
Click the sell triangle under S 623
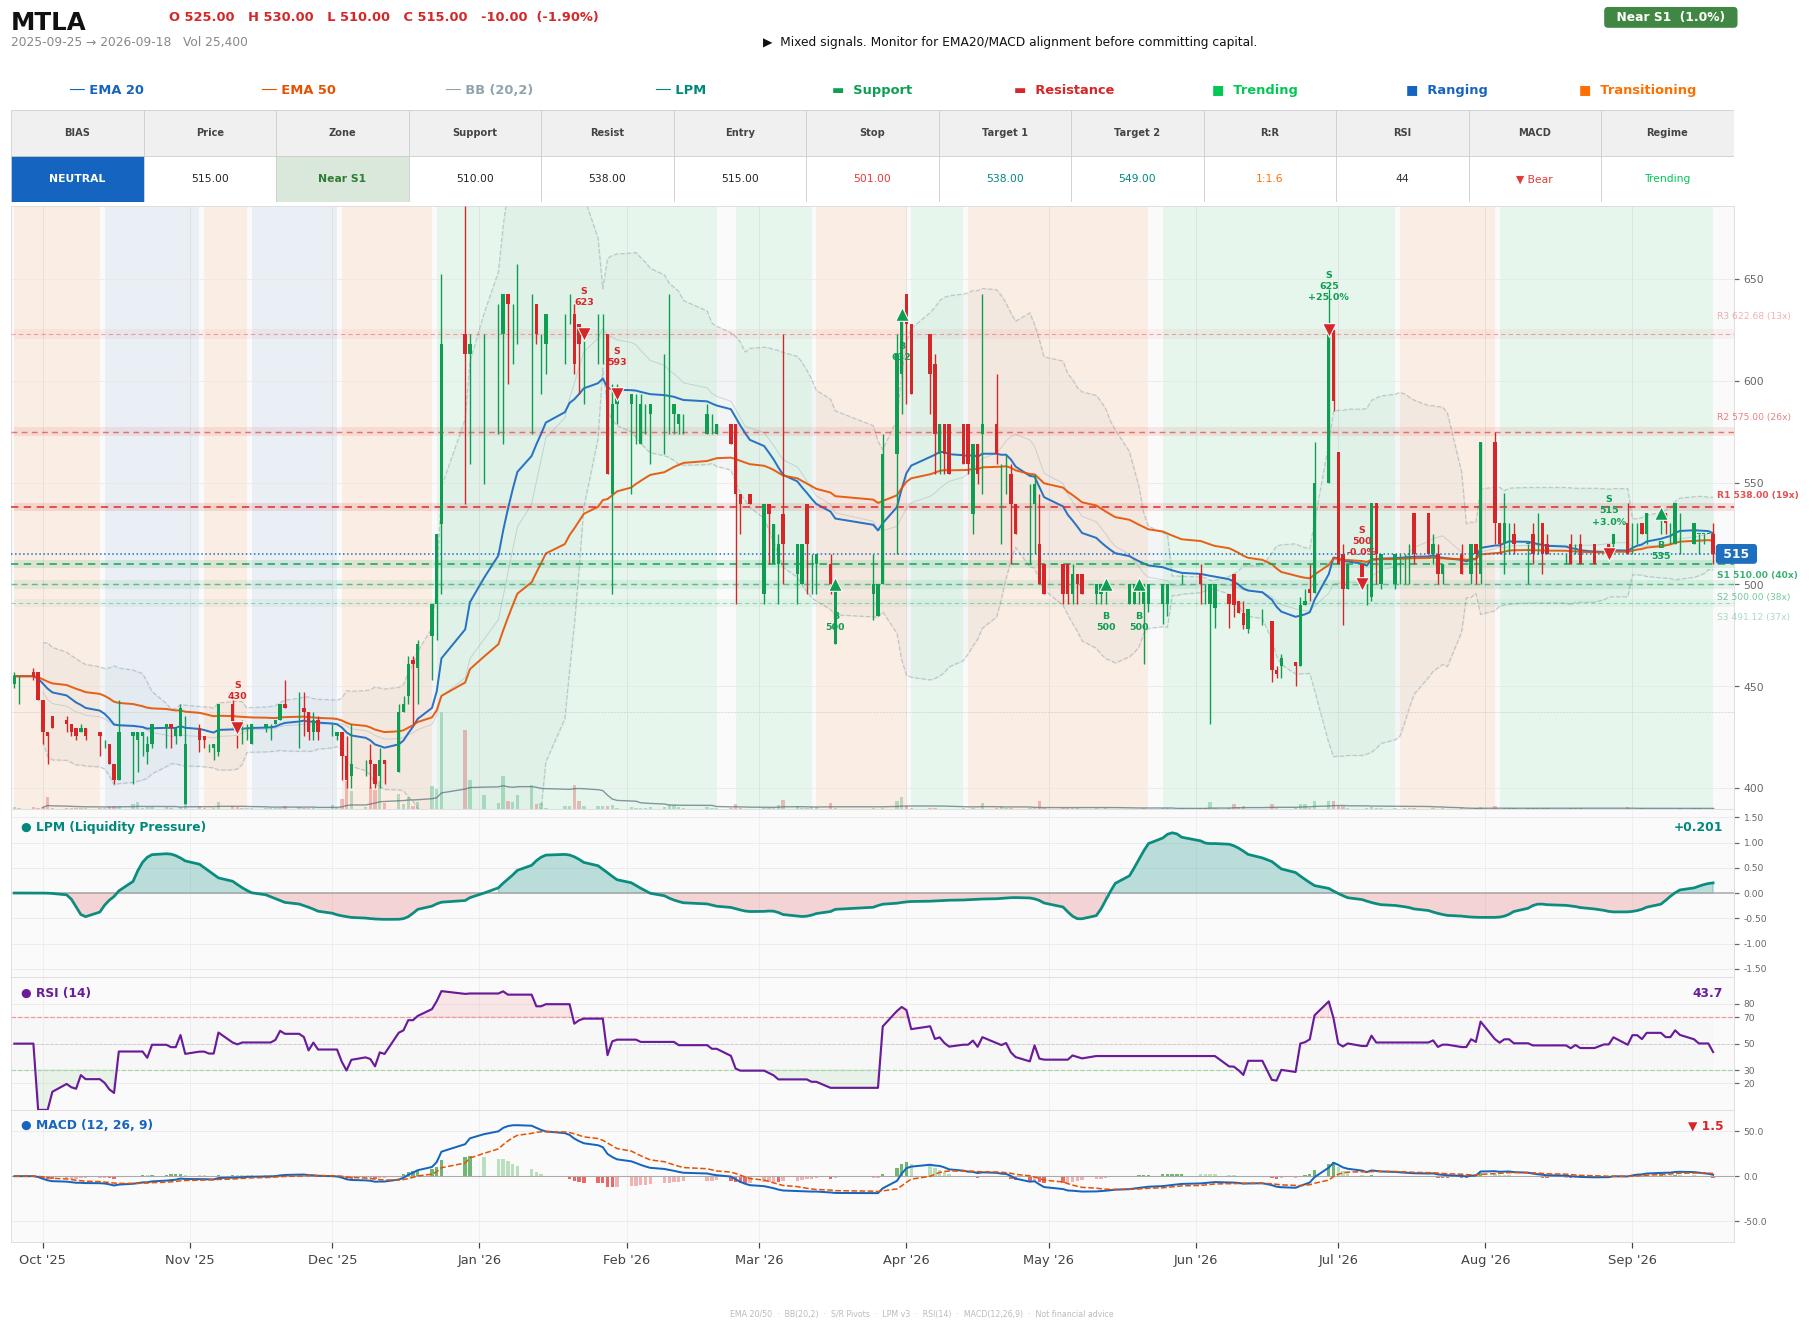[584, 333]
